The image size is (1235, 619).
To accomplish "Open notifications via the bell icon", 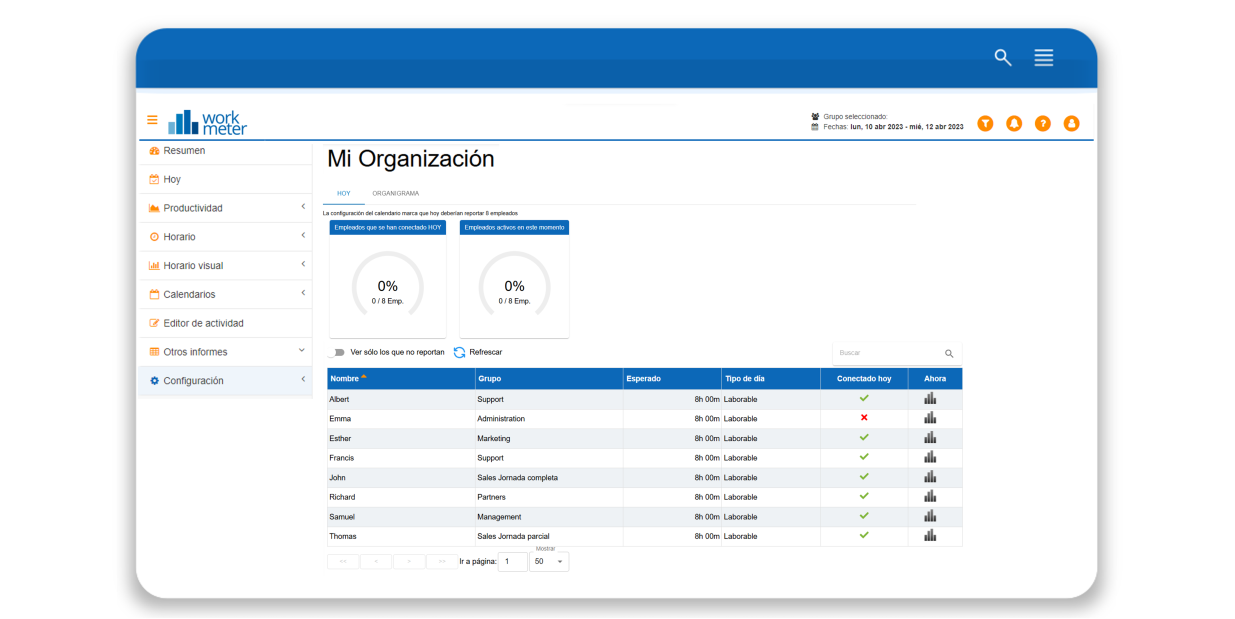I will coord(1014,122).
